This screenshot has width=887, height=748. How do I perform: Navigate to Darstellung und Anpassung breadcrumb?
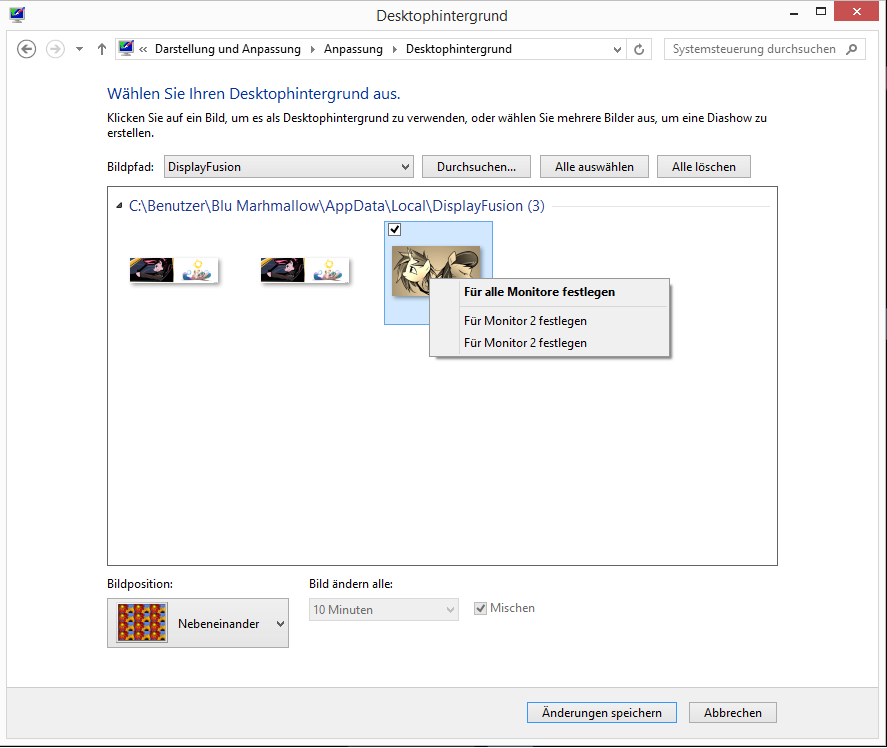(x=228, y=49)
